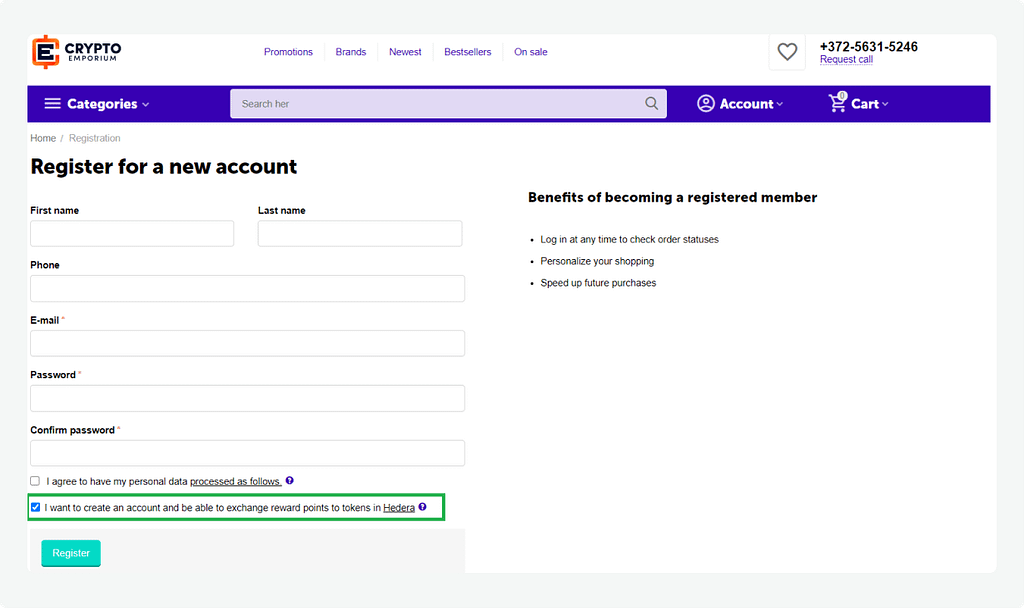1024x608 pixels.
Task: Go to the Bestsellers menu item
Action: [x=467, y=52]
